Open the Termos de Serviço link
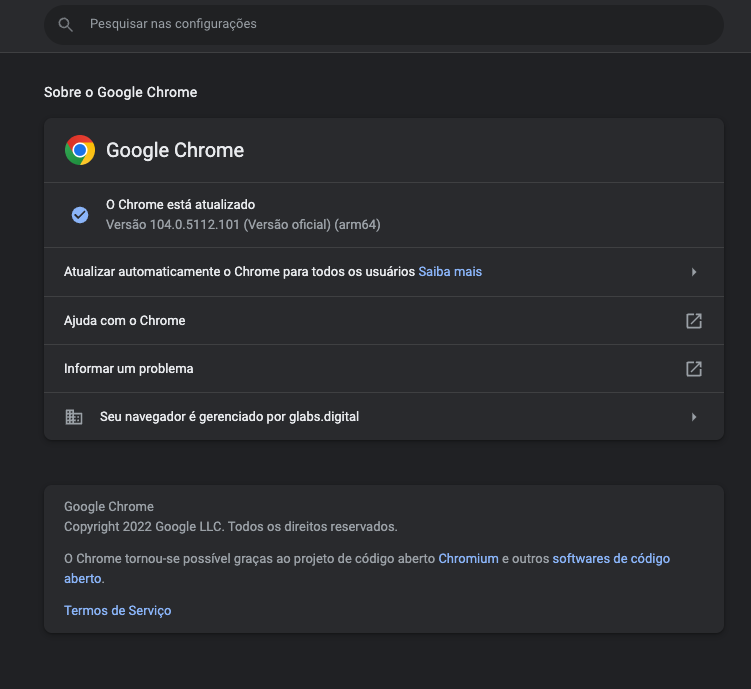The image size is (751, 689). (x=117, y=610)
